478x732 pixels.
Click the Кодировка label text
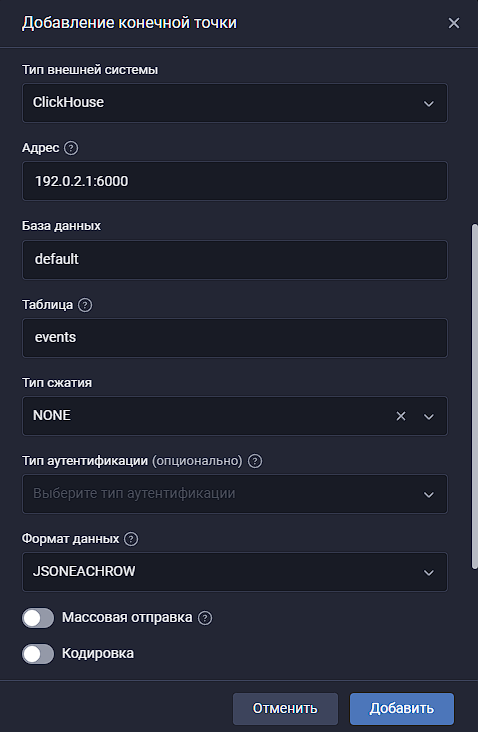[98, 654]
